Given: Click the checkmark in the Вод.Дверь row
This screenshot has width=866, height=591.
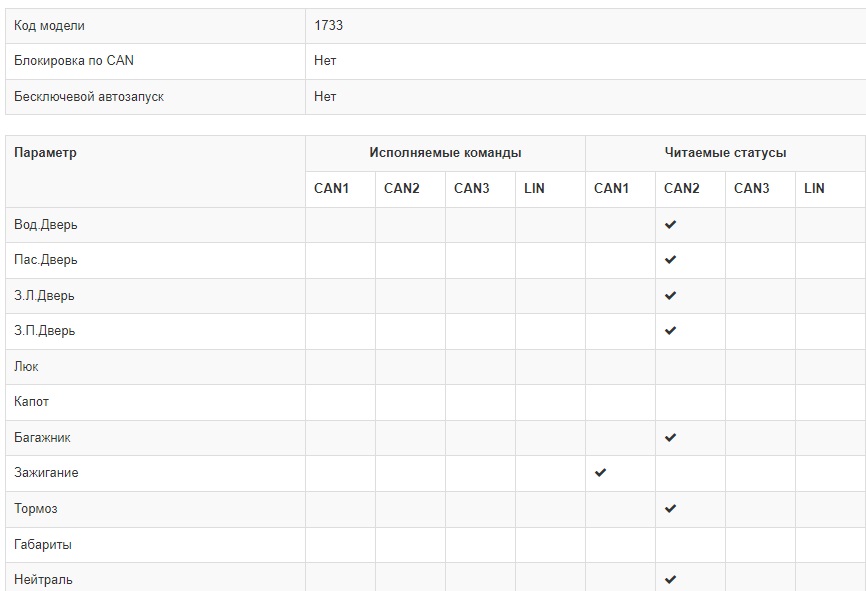Looking at the screenshot, I should tap(670, 225).
